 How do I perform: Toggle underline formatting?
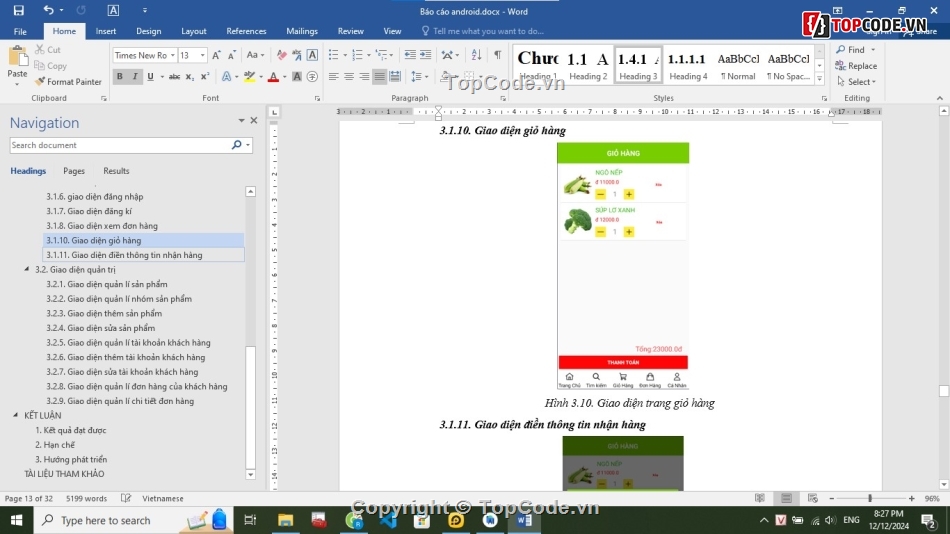click(150, 76)
